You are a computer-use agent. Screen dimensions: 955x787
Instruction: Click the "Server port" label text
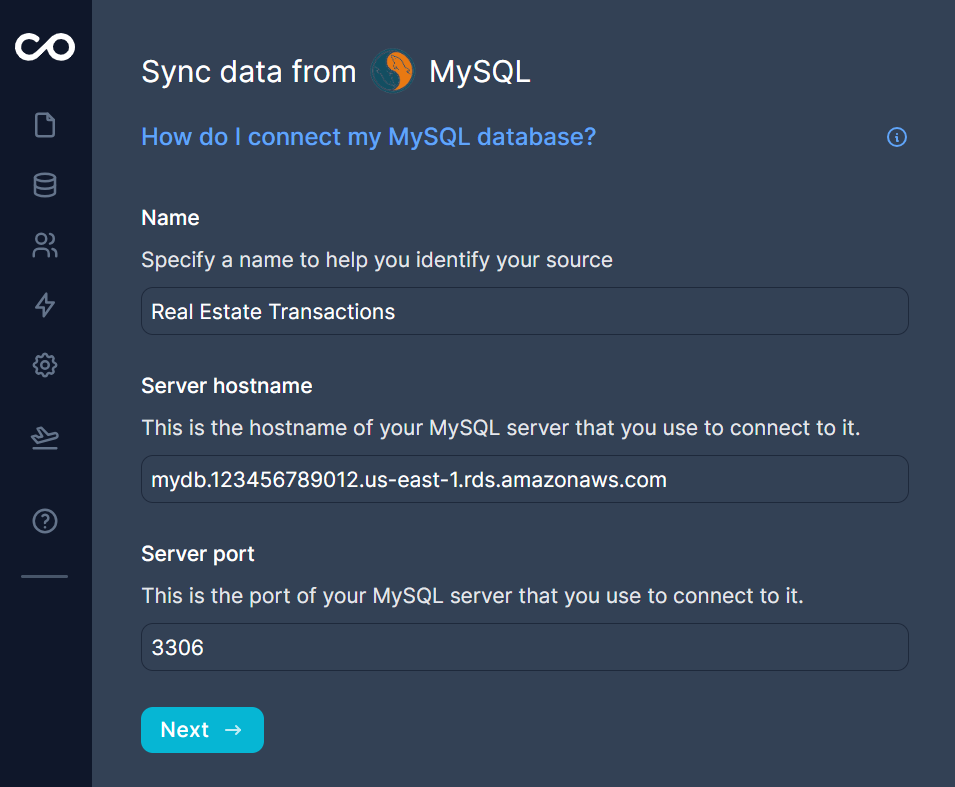coord(198,554)
